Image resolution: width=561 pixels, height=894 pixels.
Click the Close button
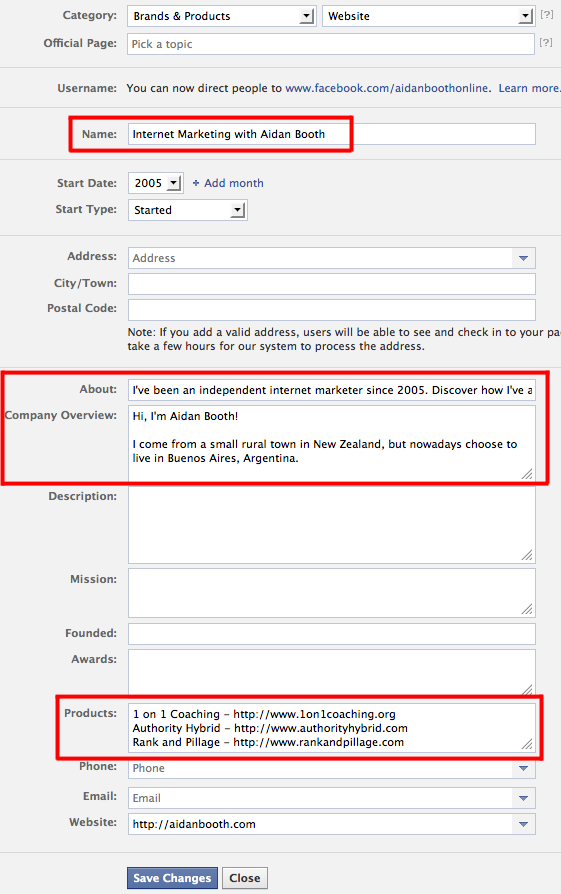[x=245, y=878]
